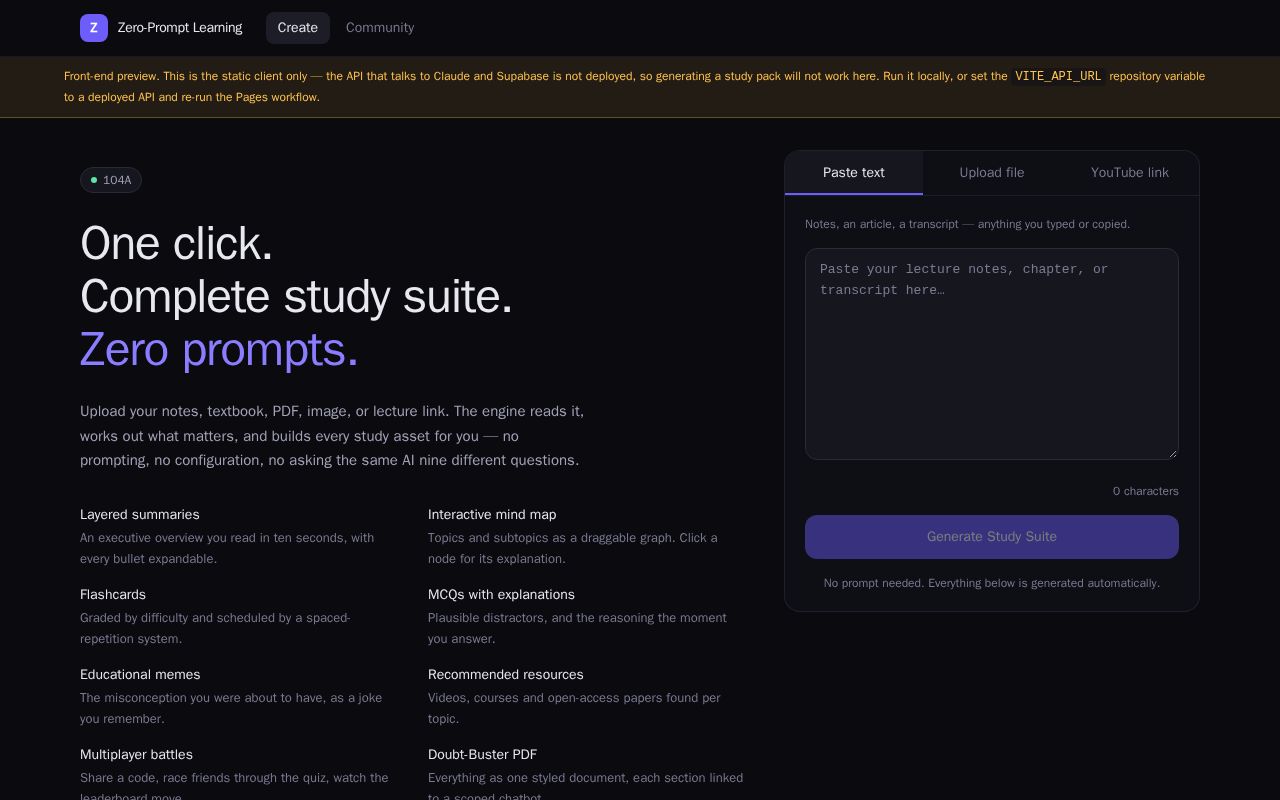1280x800 pixels.
Task: Click the 'Zero prompts.' purple headline
Action: click(219, 350)
